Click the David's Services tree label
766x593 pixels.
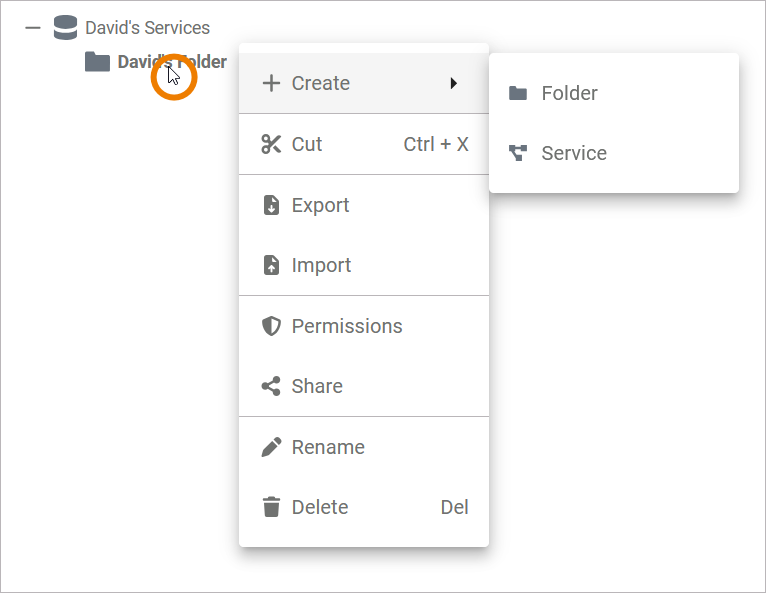148,28
